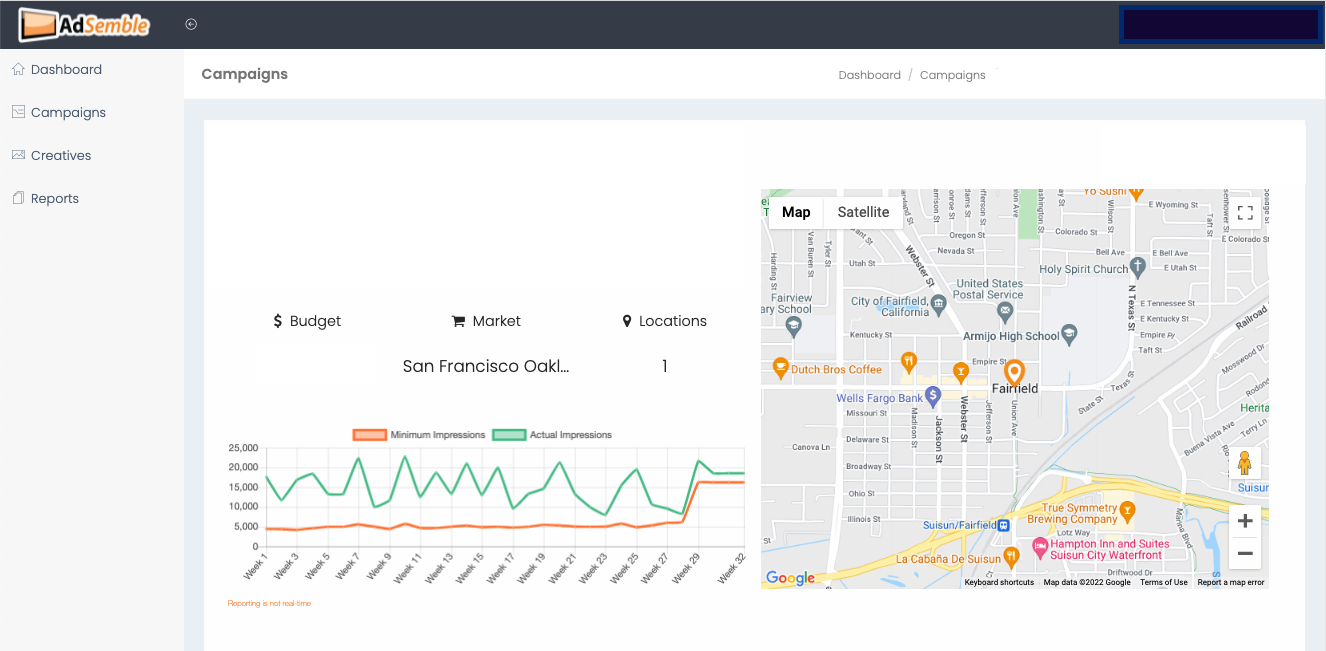Viewport: 1326px width, 651px height.
Task: Switch map to Satellite view
Action: 863,212
